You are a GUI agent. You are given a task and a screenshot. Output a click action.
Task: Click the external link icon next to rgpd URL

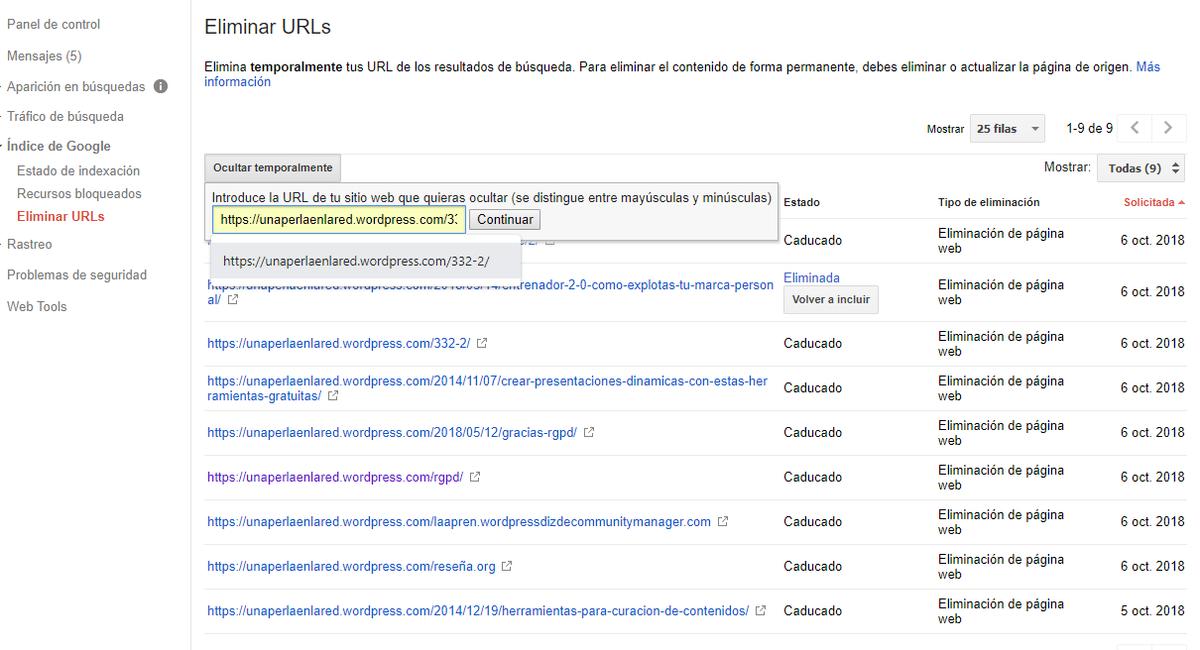[476, 477]
